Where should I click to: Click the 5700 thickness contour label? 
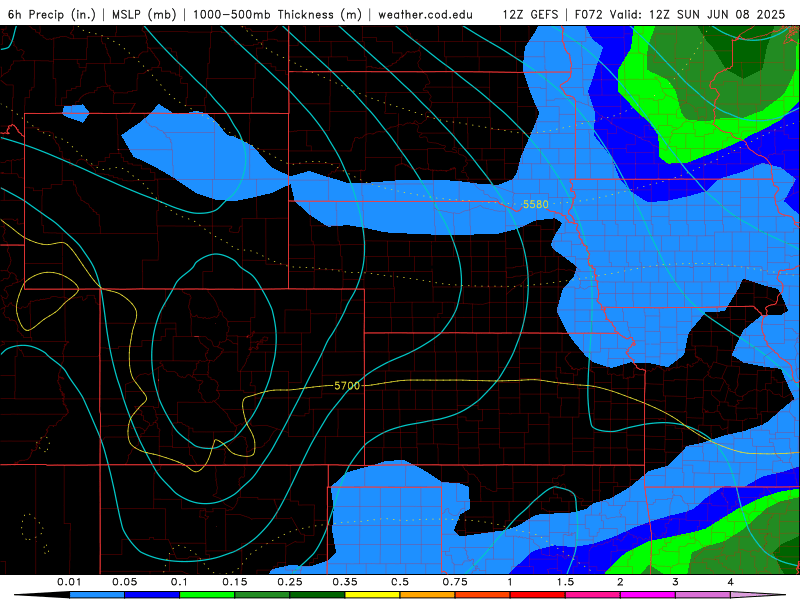click(x=347, y=386)
